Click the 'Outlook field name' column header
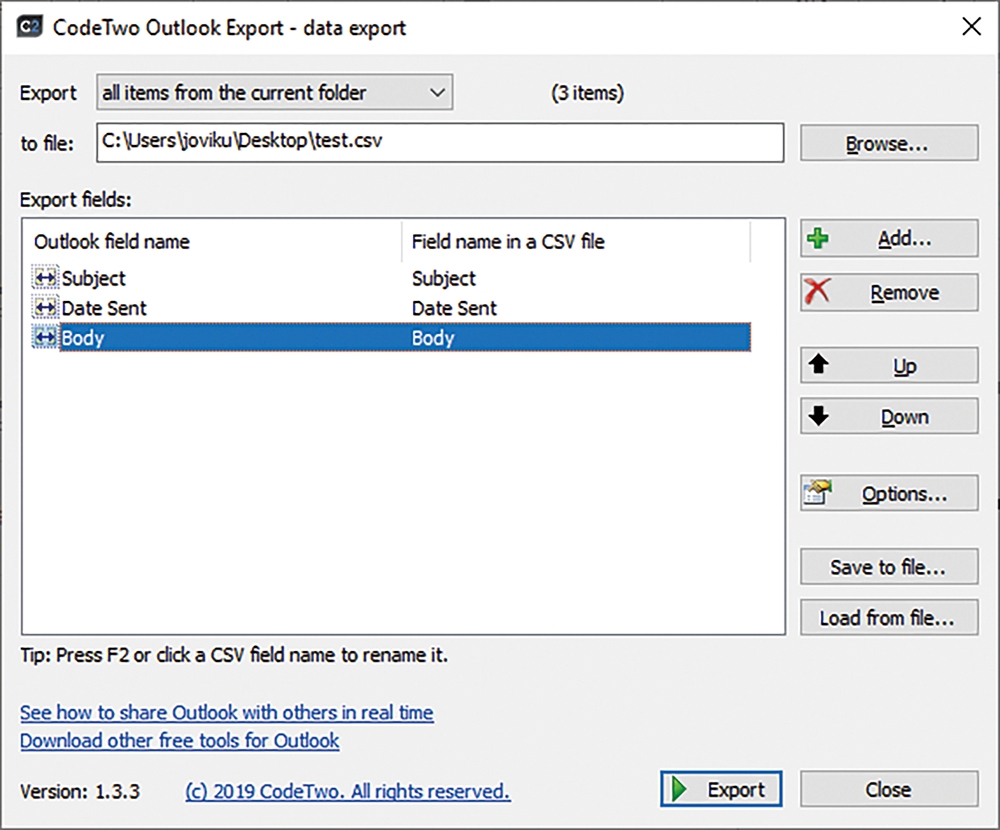The image size is (1000, 830). (x=112, y=241)
